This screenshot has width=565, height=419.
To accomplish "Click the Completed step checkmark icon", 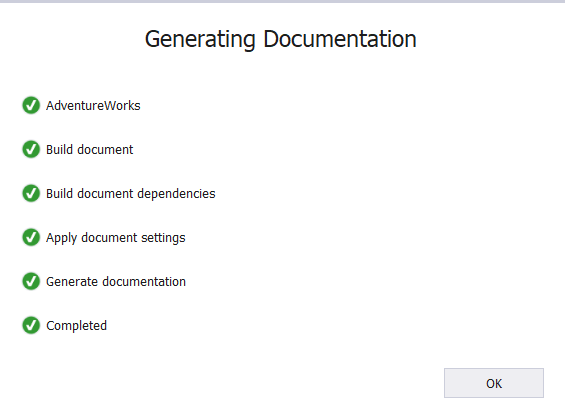I will (31, 325).
